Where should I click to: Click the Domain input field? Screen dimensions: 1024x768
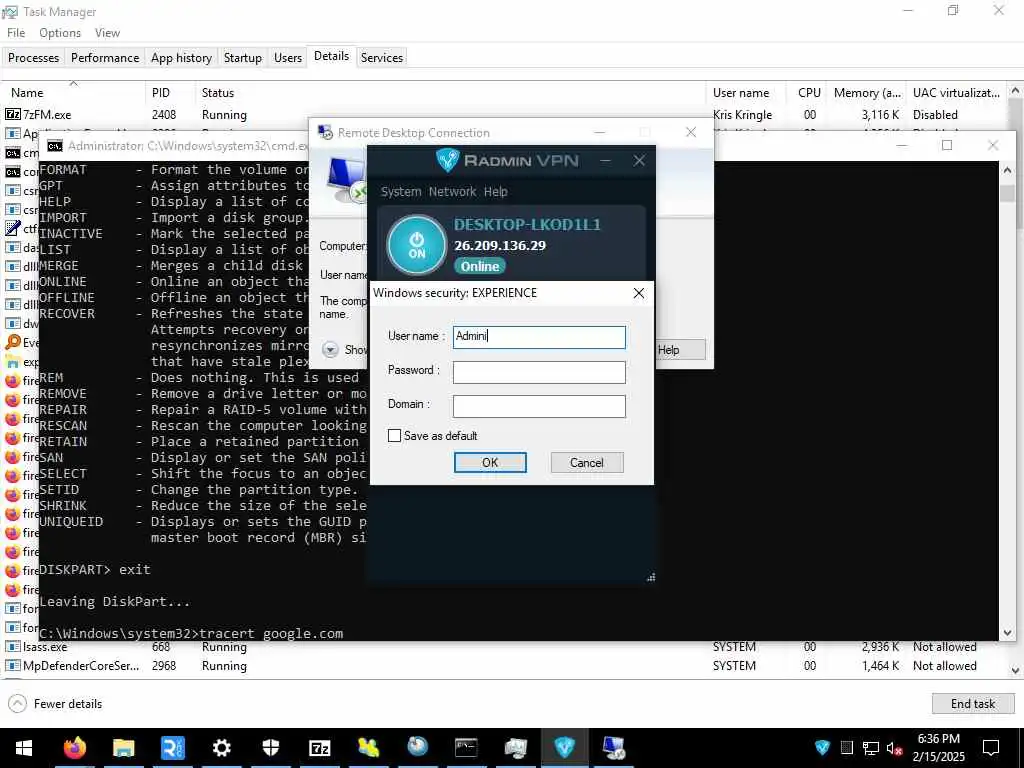coord(539,406)
